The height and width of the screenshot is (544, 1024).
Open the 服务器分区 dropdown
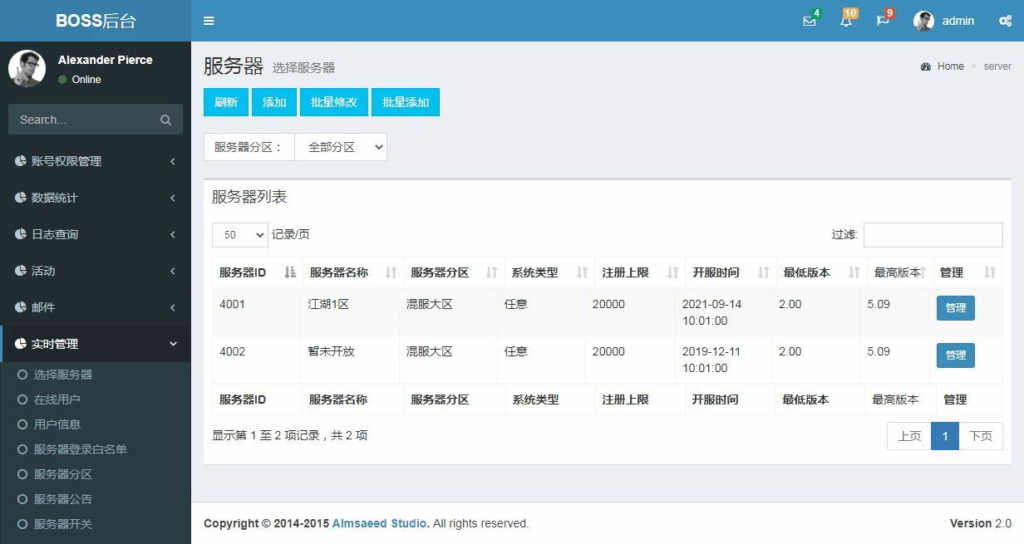click(340, 147)
